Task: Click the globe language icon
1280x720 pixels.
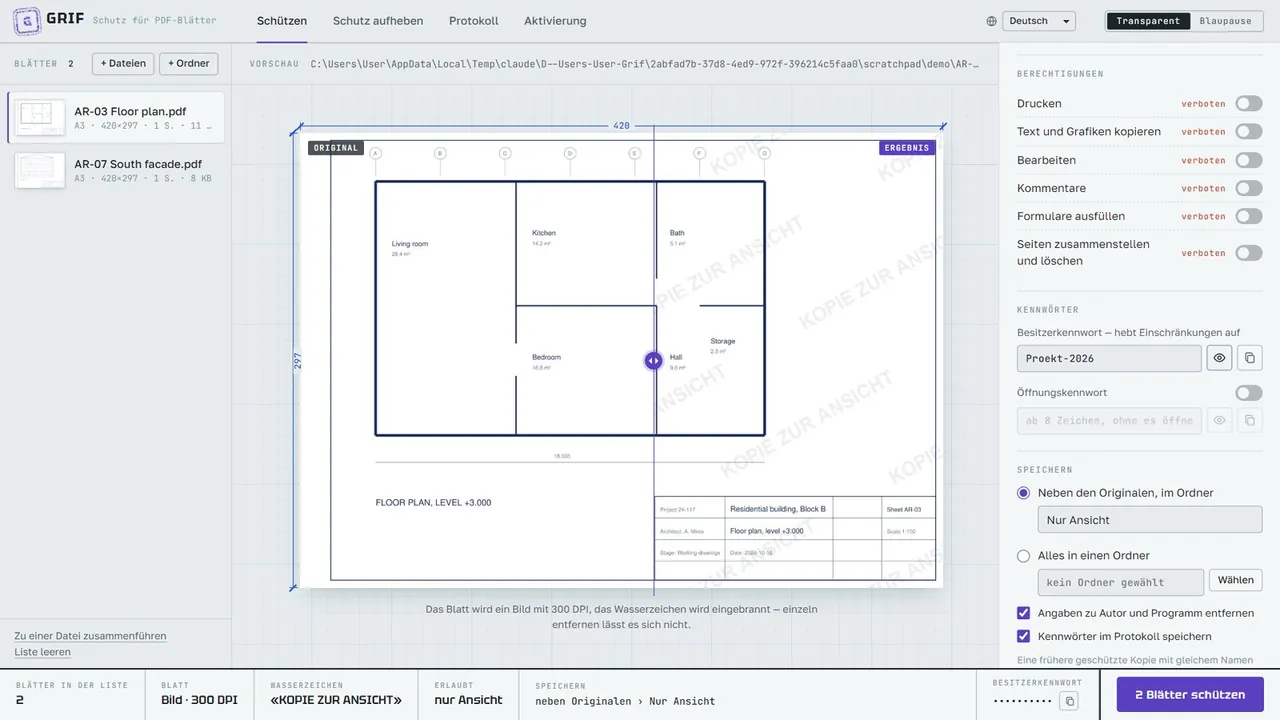Action: (x=991, y=21)
